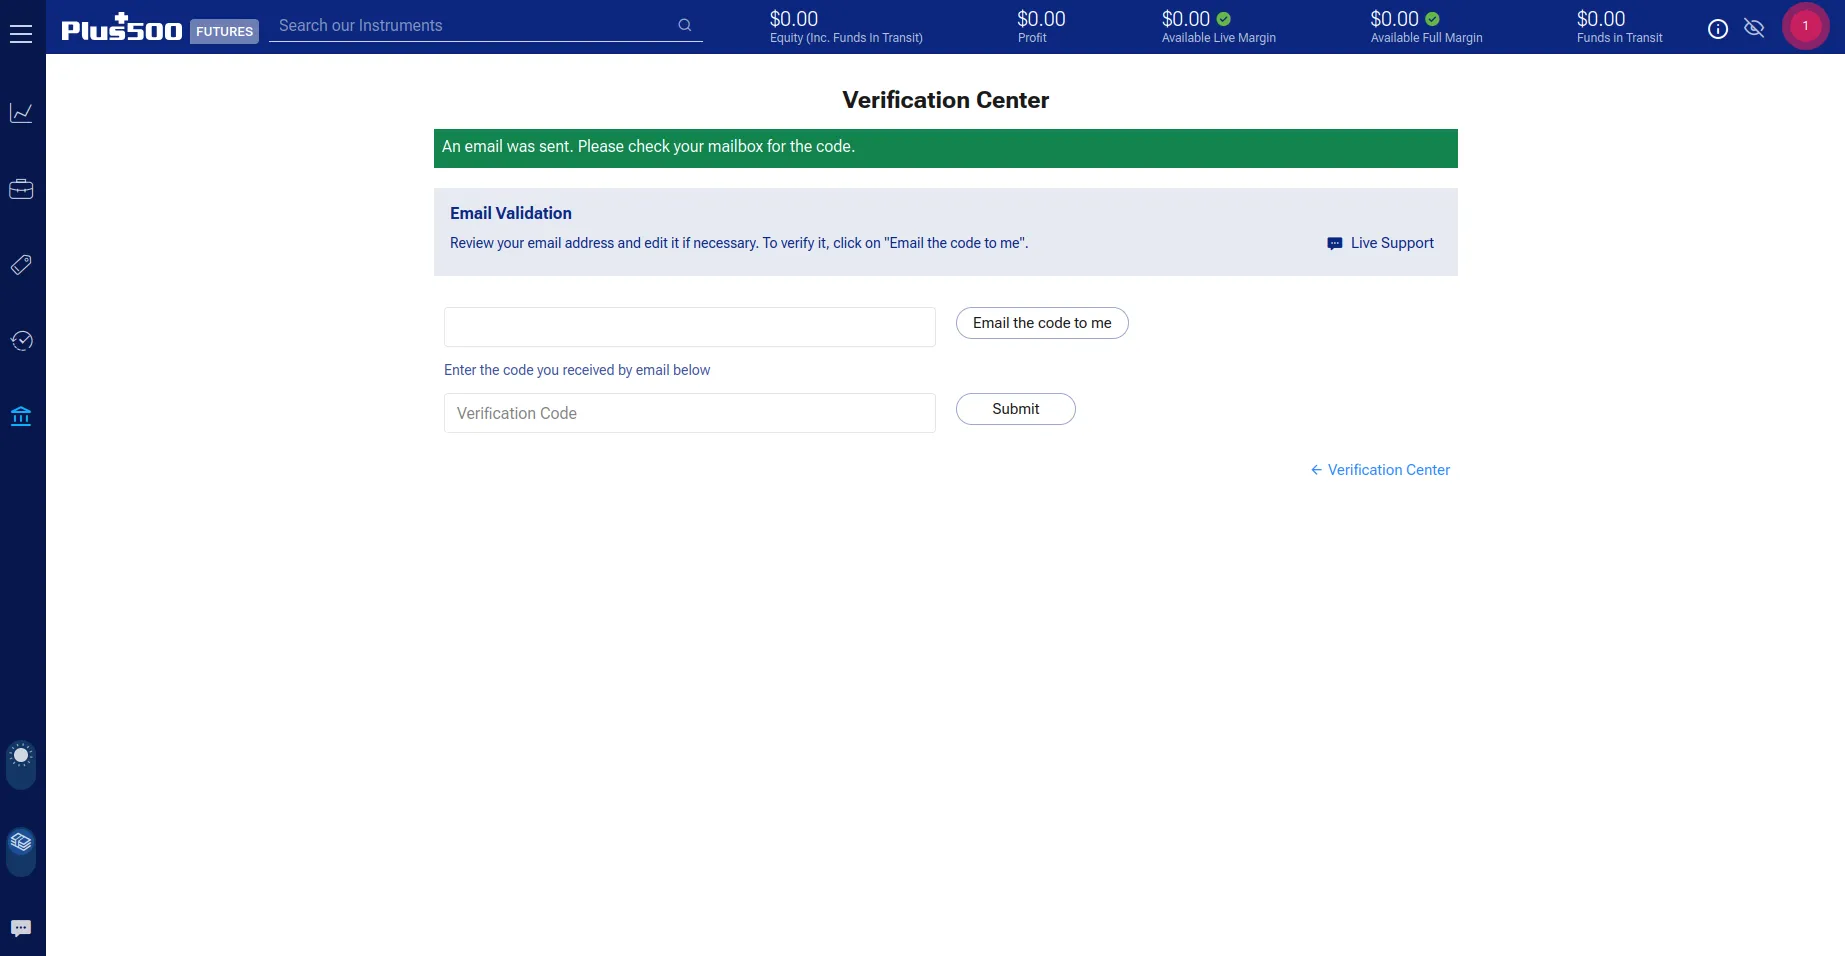Image resolution: width=1845 pixels, height=956 pixels.
Task: Toggle hide balances eye icon
Action: [x=1754, y=28]
